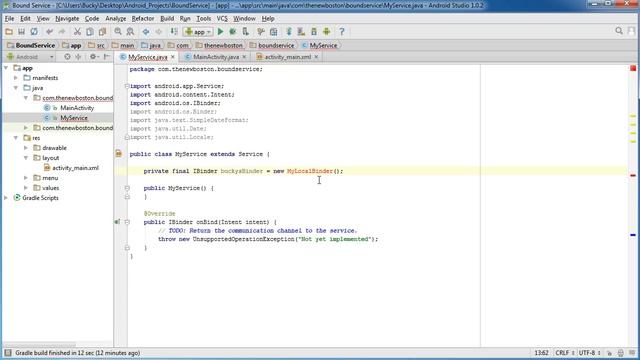This screenshot has width=640, height=360.
Task: Expand the Gradle Scripts node
Action: click(x=6, y=198)
